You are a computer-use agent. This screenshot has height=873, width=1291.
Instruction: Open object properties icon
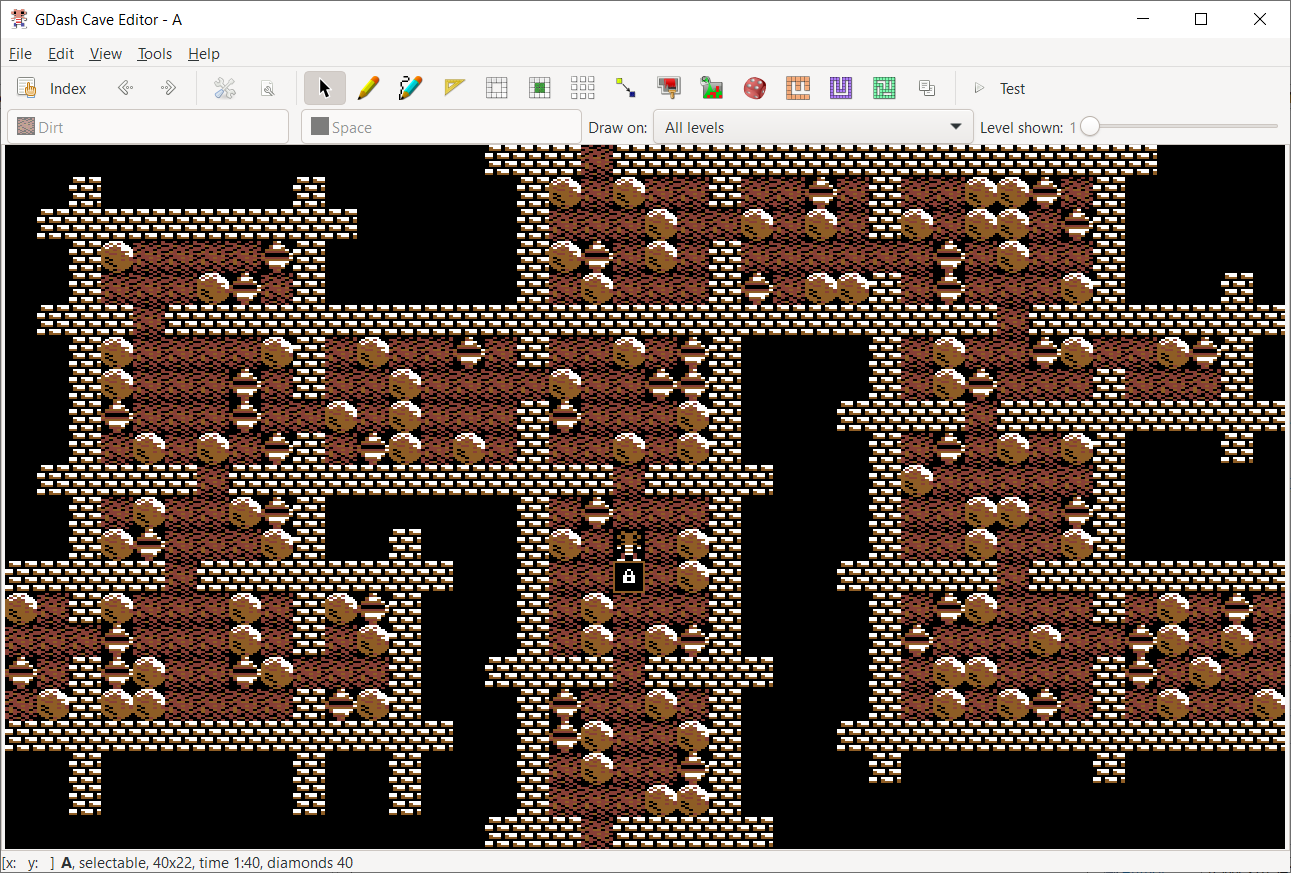click(x=267, y=88)
